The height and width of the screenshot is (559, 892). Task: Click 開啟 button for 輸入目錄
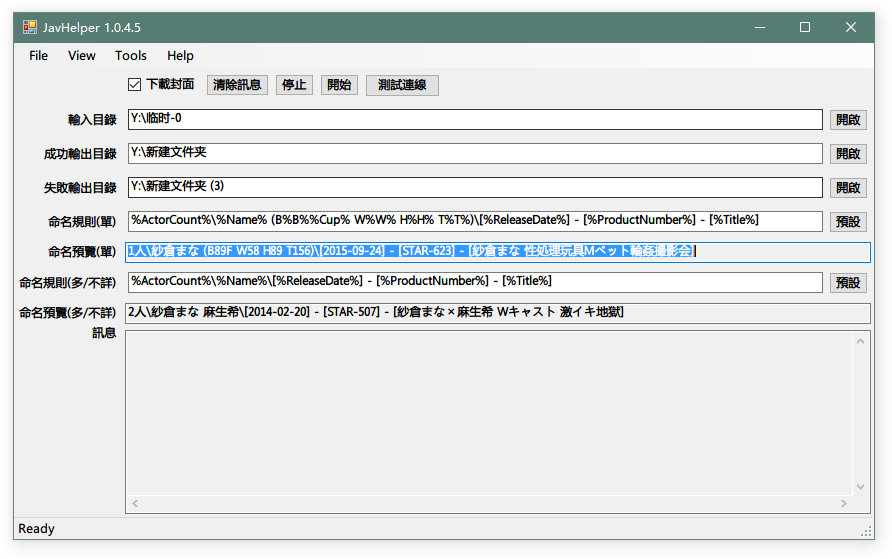(x=848, y=120)
